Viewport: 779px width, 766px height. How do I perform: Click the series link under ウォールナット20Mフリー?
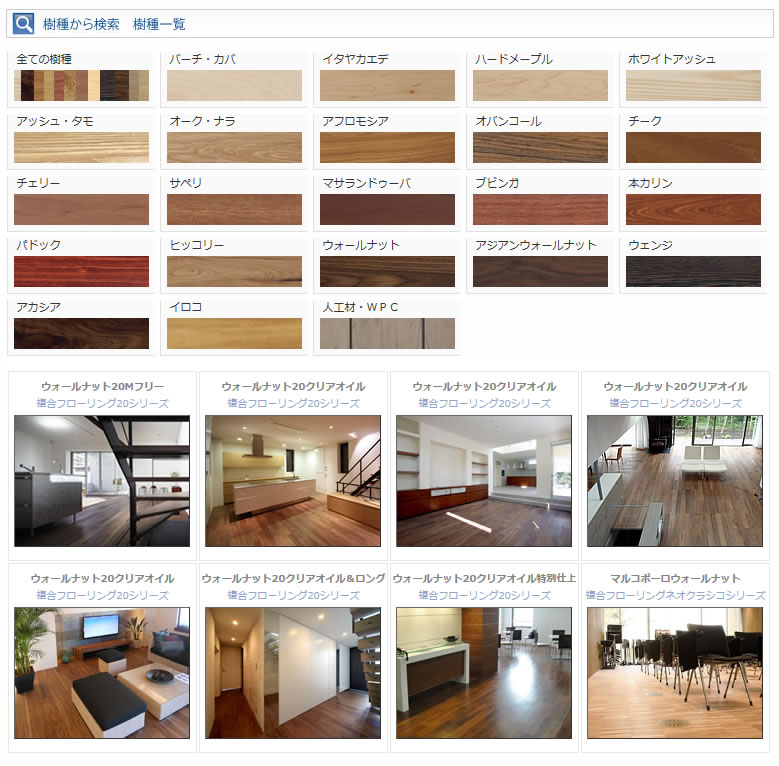click(x=102, y=403)
